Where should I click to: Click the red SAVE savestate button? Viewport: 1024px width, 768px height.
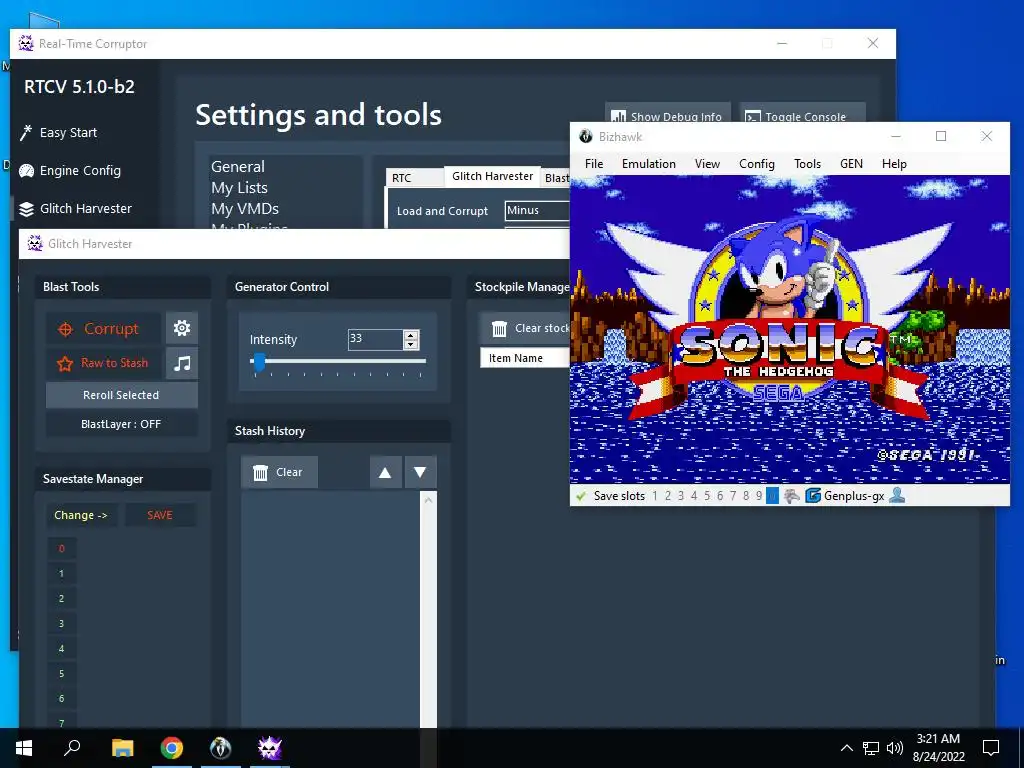[160, 515]
